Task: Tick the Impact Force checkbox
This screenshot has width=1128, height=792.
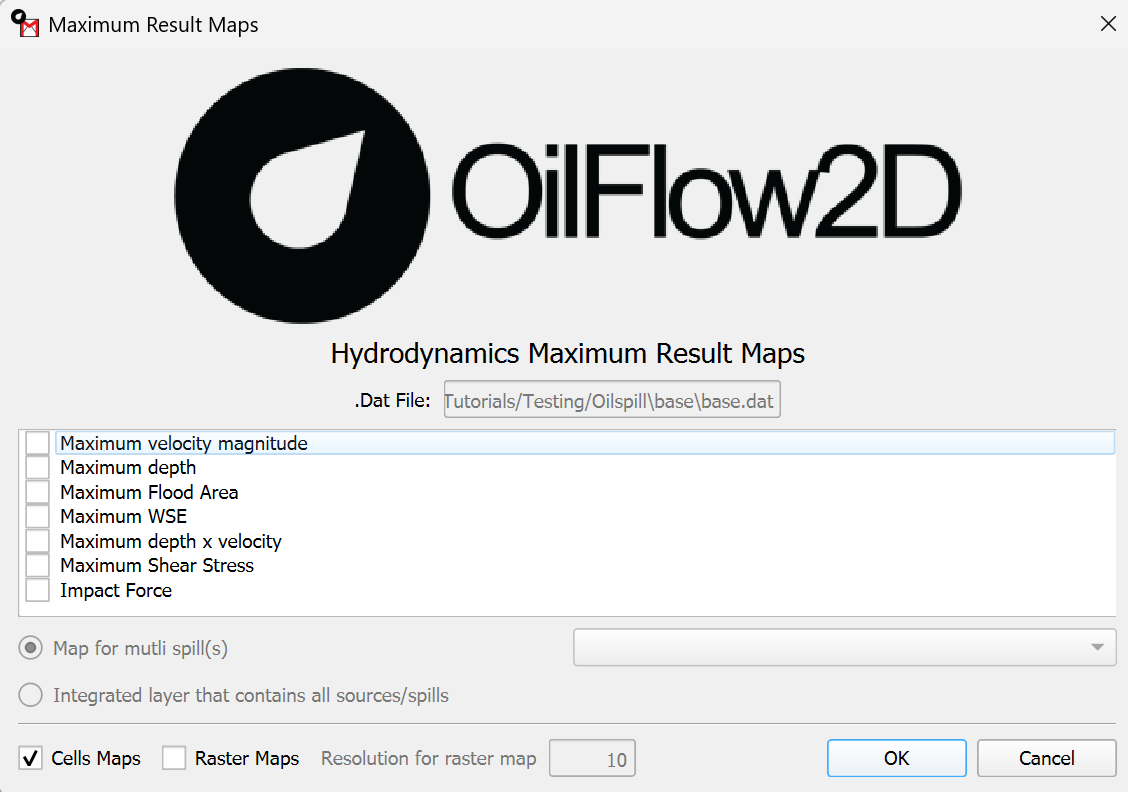Action: [x=37, y=591]
